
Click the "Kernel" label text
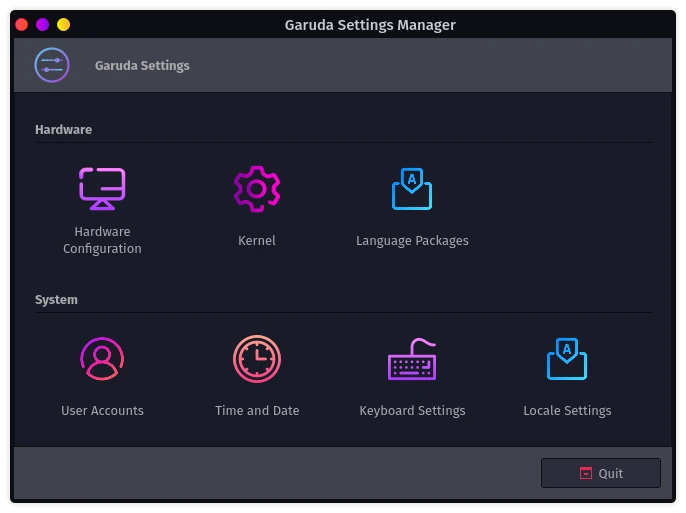(257, 241)
